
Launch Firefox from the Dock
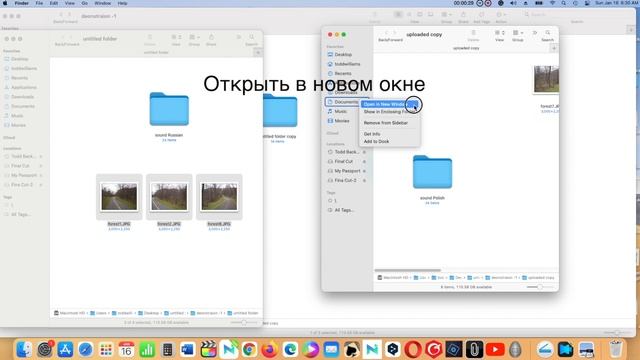tap(269, 349)
